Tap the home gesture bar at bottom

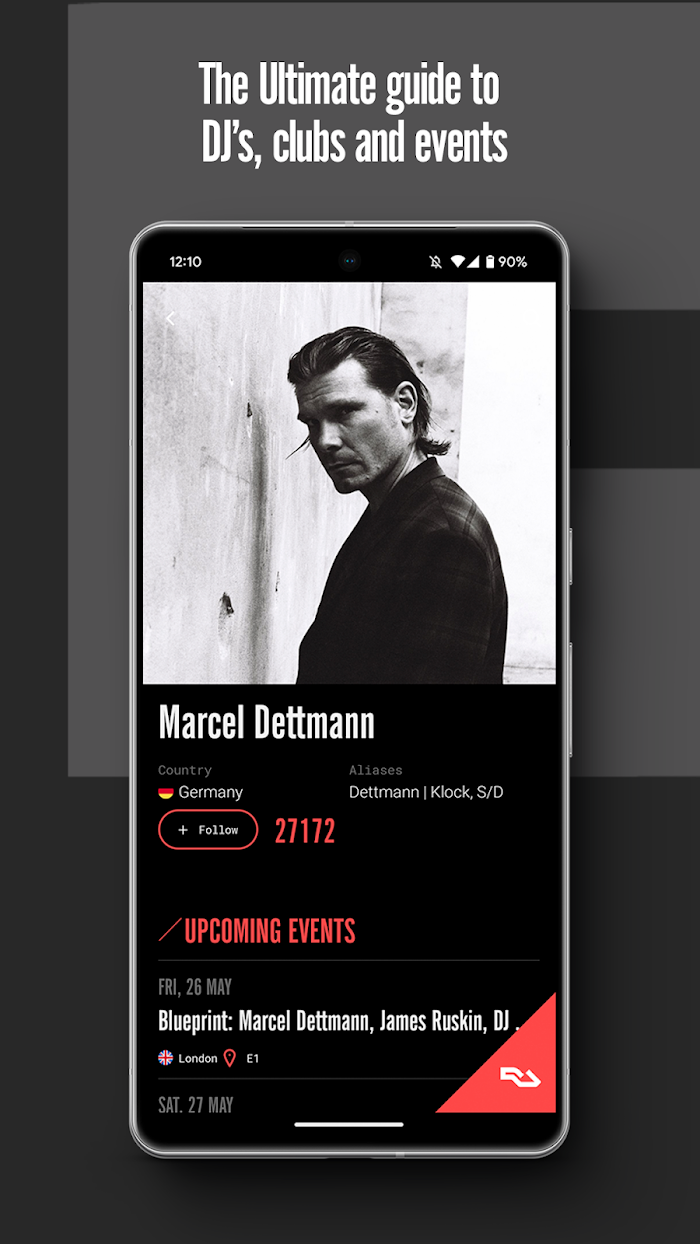(349, 1124)
